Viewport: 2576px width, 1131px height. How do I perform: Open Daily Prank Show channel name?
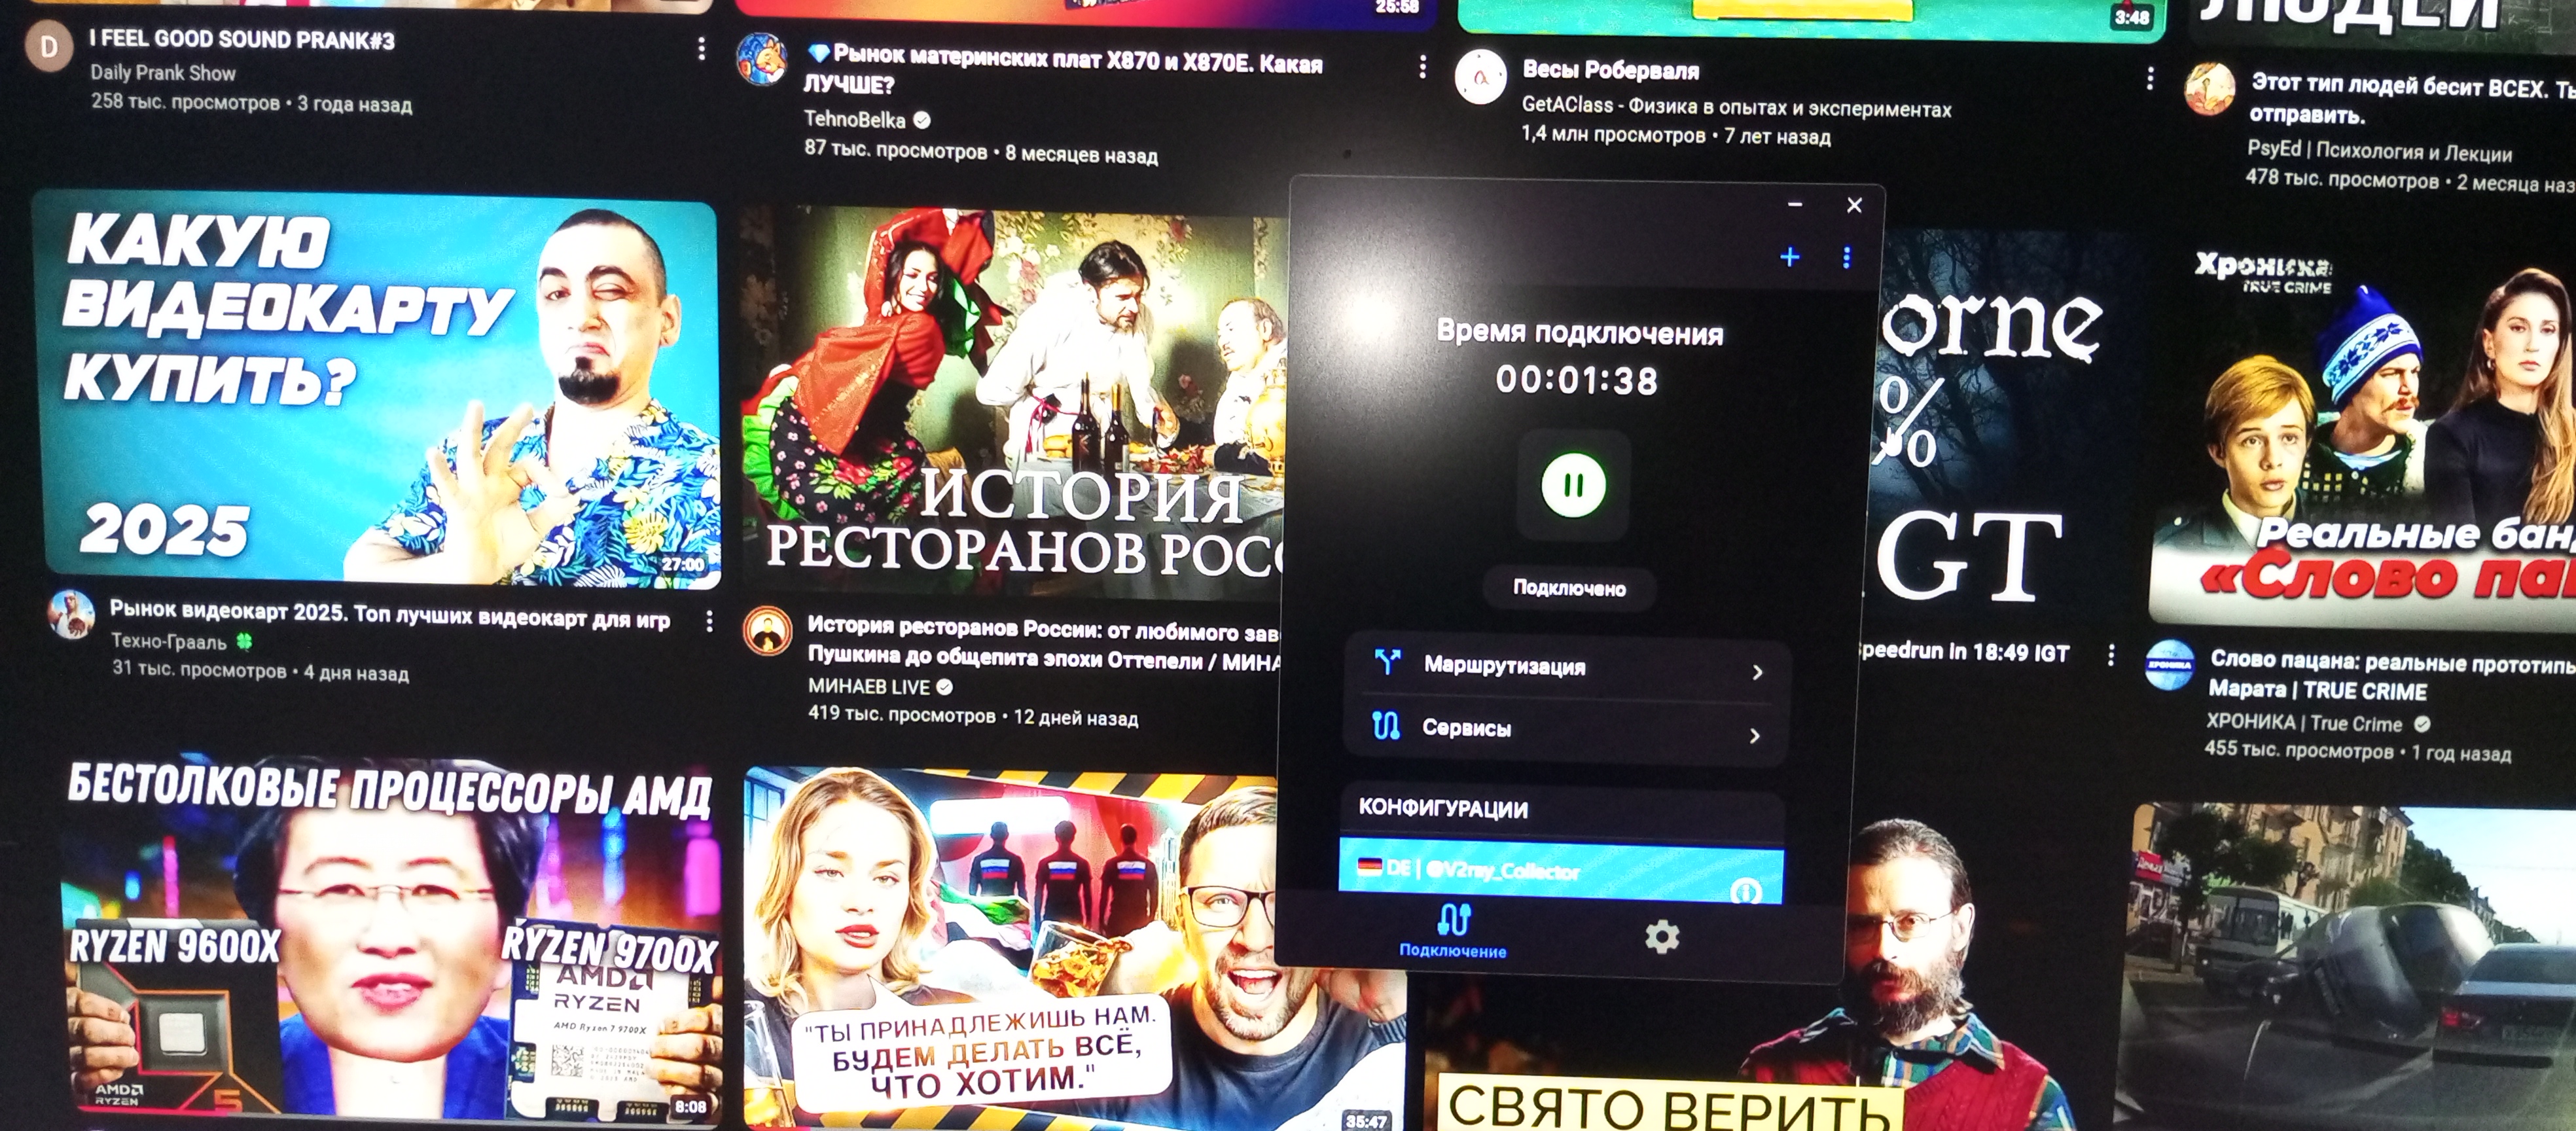point(163,72)
